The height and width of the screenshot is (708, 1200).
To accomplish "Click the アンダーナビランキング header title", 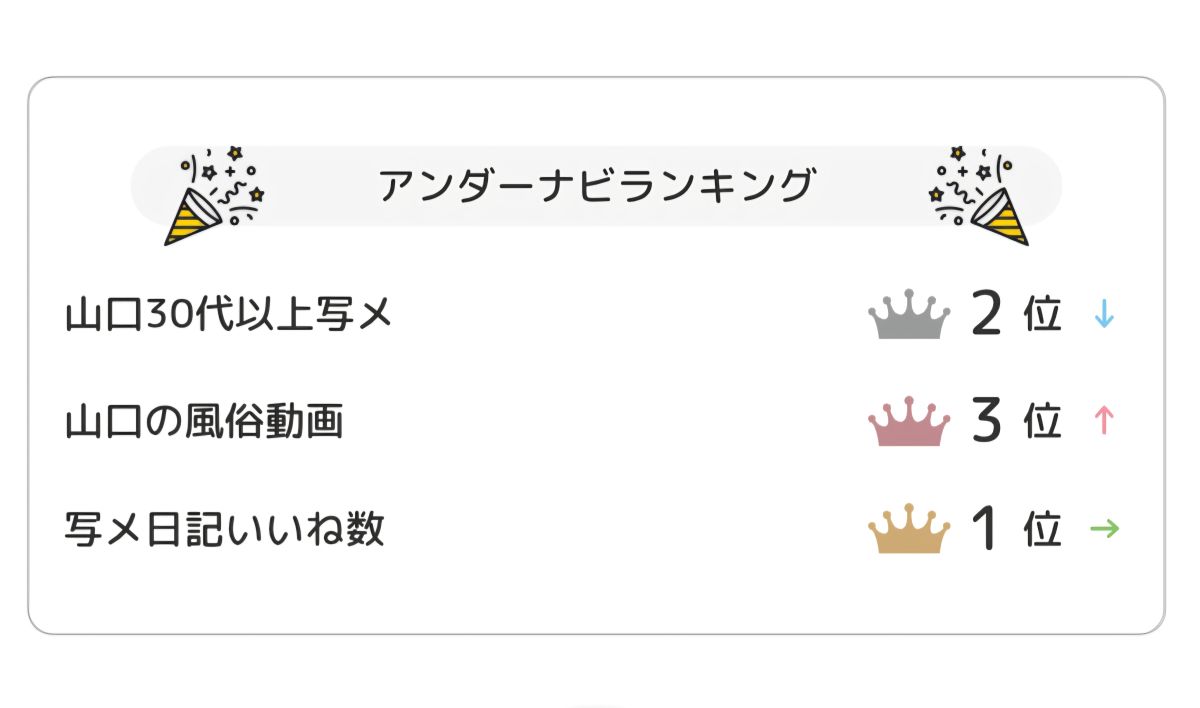I will click(596, 186).
